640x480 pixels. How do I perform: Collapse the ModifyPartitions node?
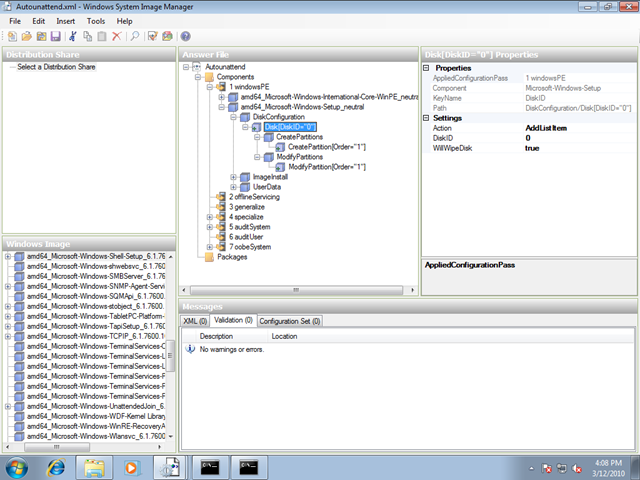257,157
